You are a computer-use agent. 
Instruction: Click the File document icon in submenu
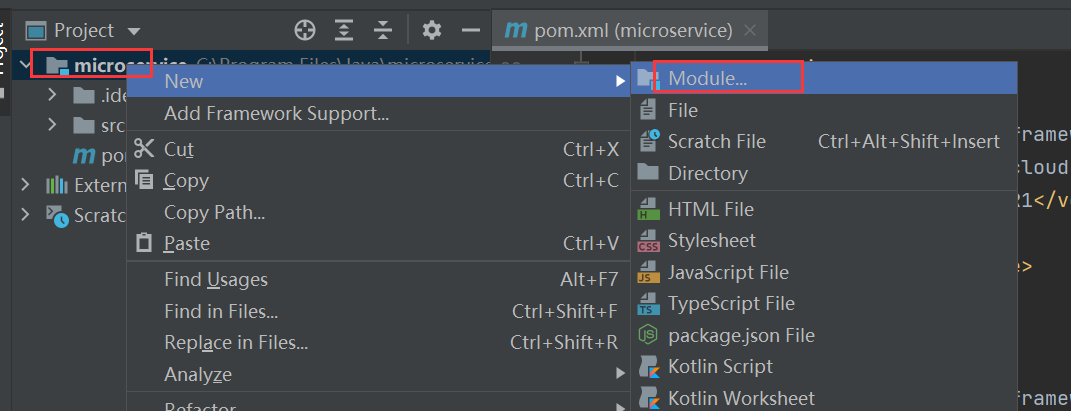tap(648, 110)
